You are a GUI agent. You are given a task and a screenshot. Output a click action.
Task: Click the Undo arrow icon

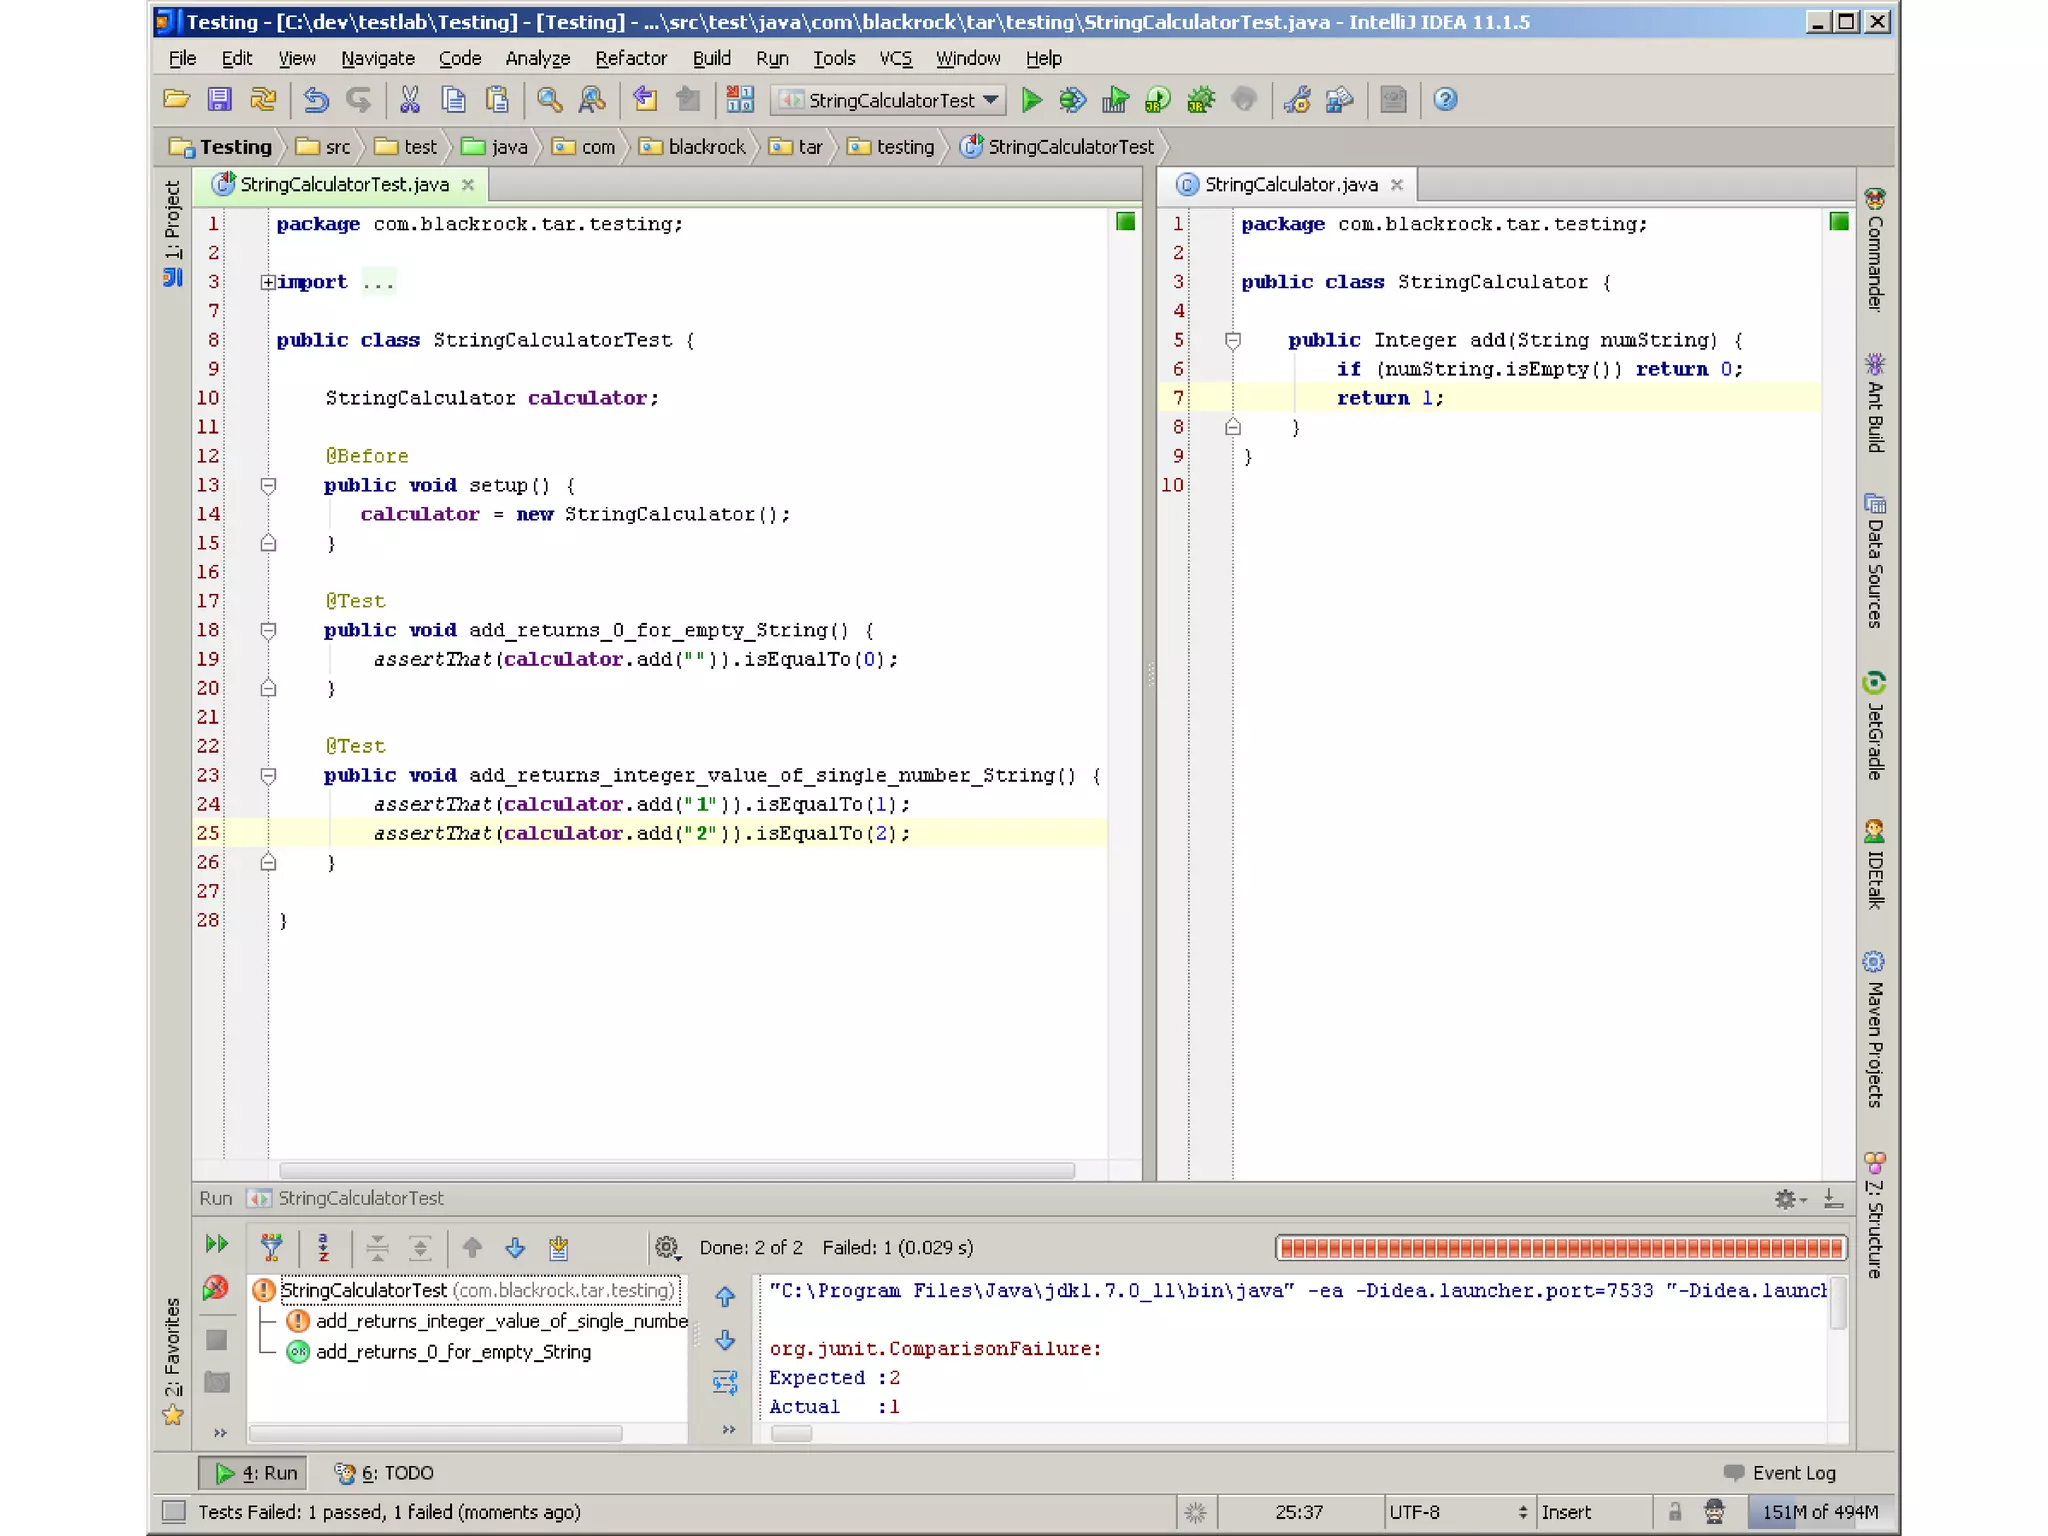click(x=316, y=100)
